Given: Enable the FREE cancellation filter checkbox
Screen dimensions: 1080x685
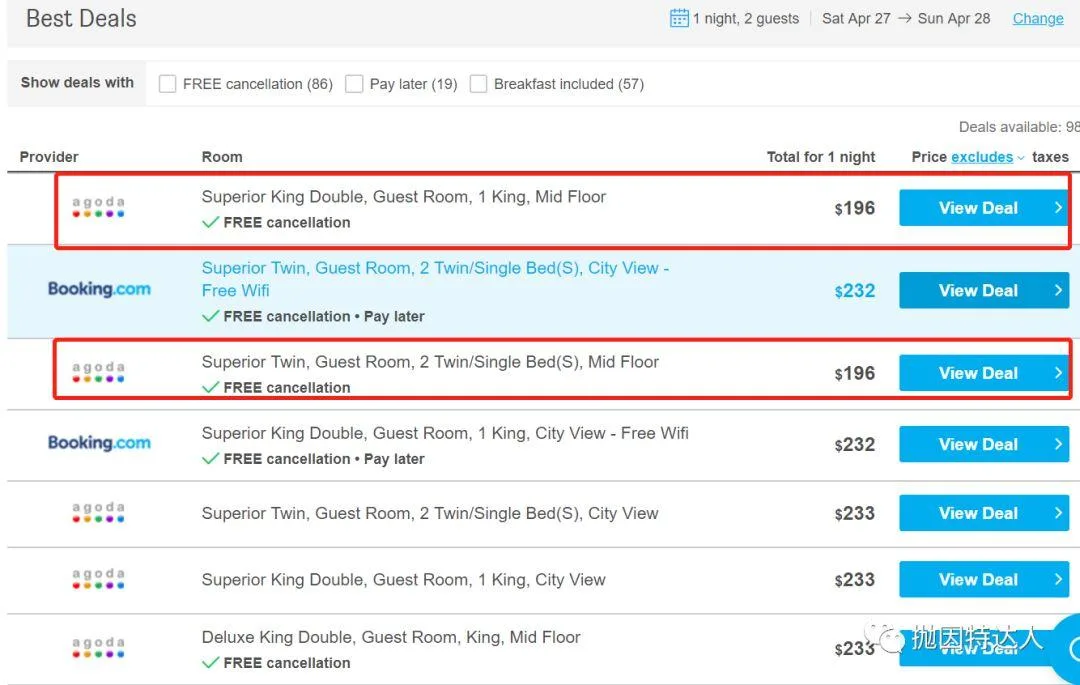Looking at the screenshot, I should 168,84.
